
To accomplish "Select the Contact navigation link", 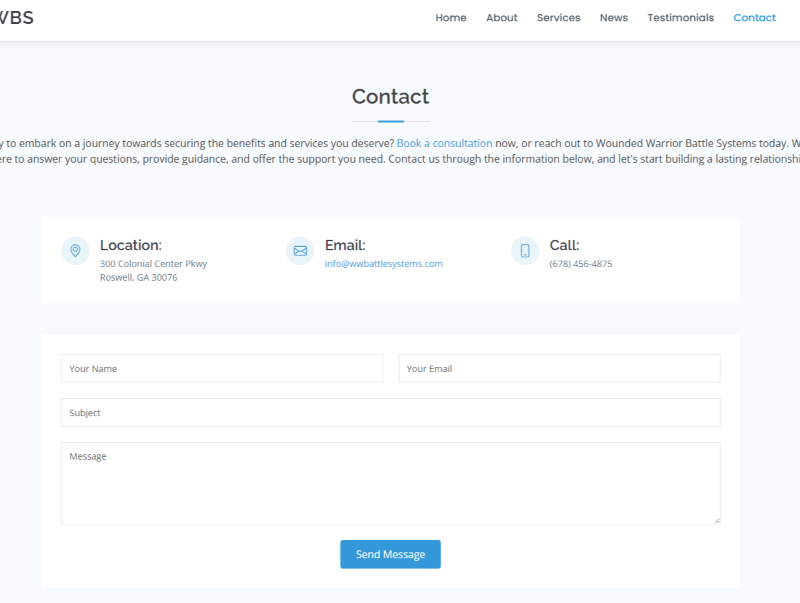I will (754, 18).
